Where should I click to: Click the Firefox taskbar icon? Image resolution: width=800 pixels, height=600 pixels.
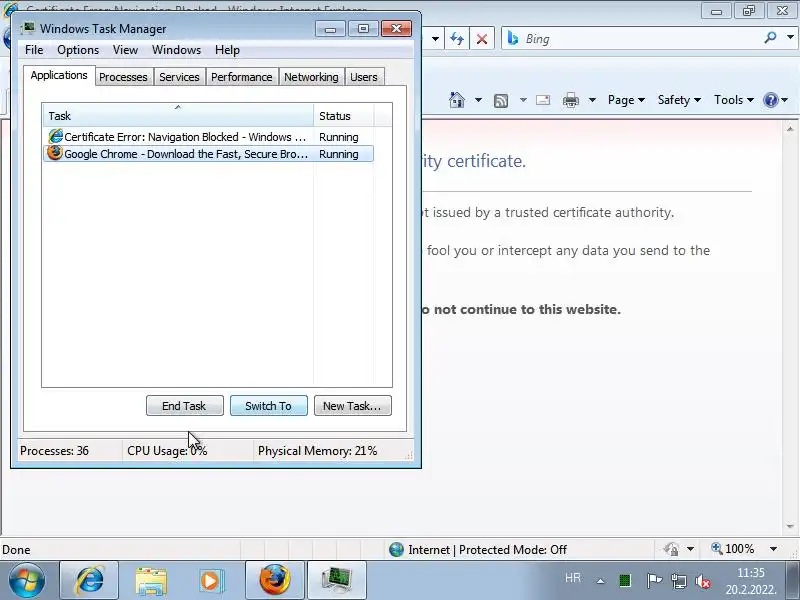click(274, 581)
